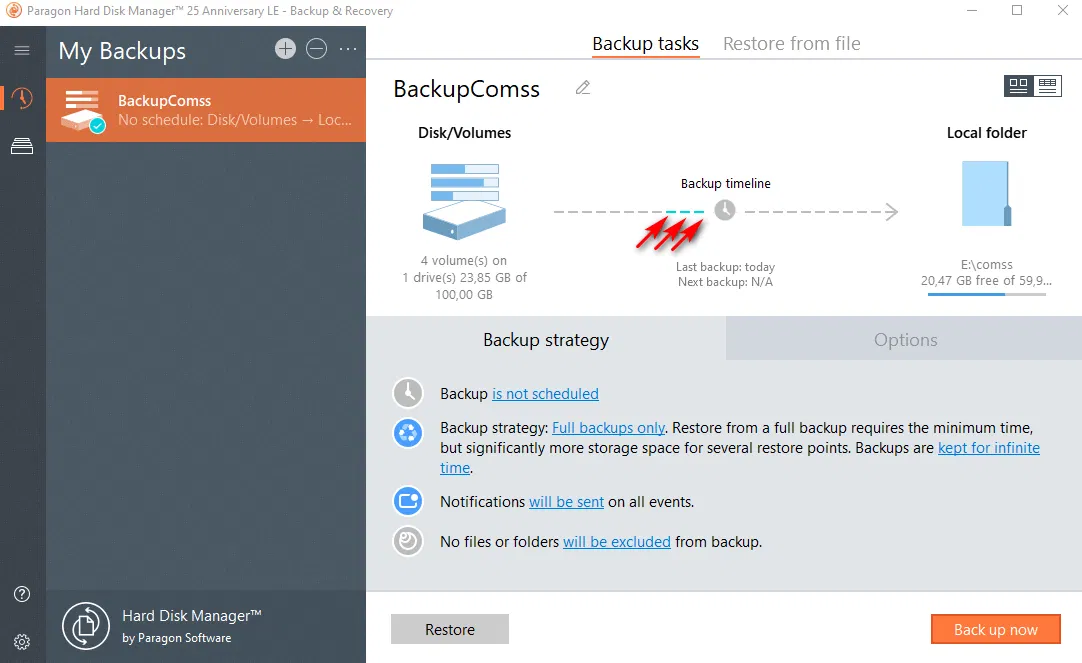Edit the BackupComss name with pencil icon
This screenshot has height=663, width=1082.
pos(583,88)
